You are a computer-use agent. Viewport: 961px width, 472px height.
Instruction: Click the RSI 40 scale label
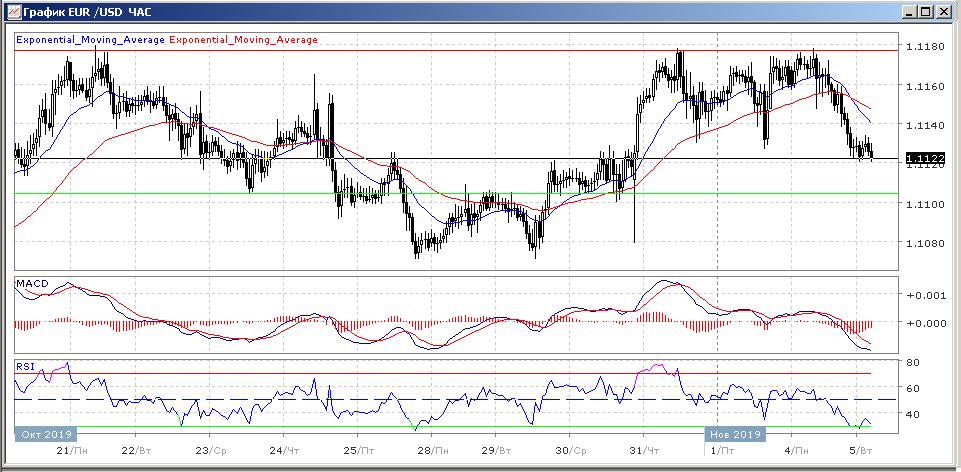[912, 414]
